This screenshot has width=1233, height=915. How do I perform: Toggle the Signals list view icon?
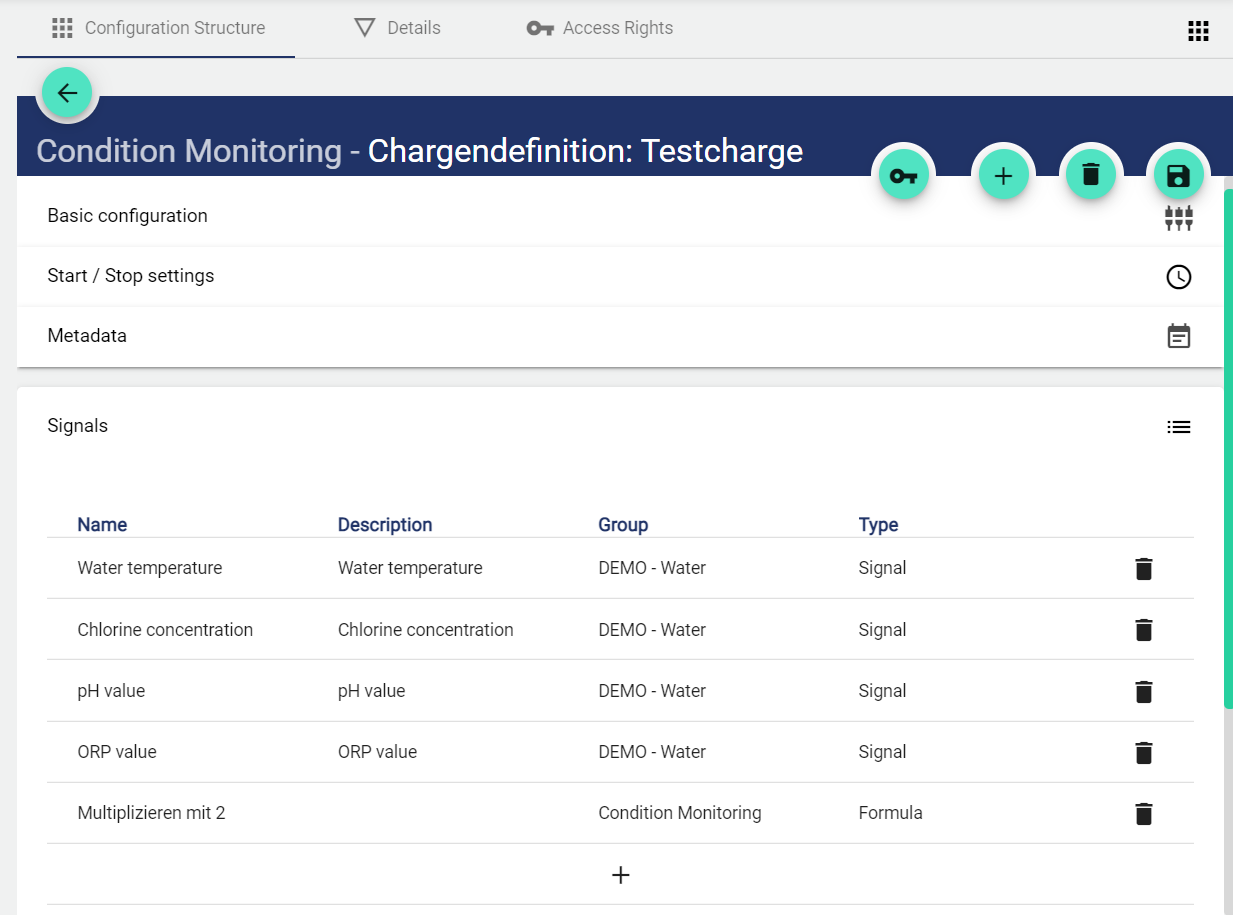[1178, 427]
